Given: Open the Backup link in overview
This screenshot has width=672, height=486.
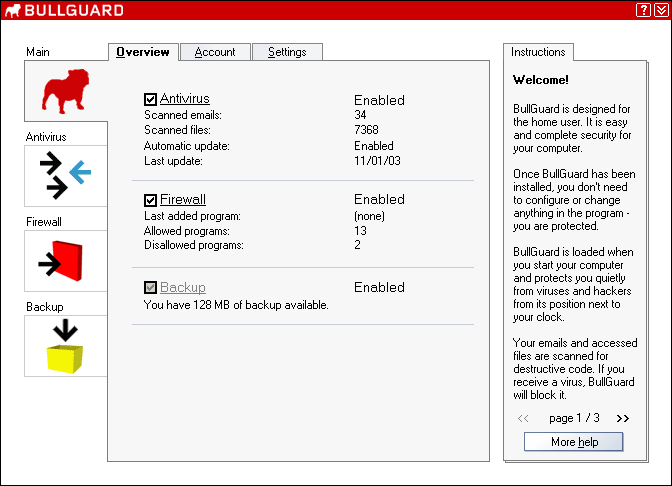Looking at the screenshot, I should [183, 287].
